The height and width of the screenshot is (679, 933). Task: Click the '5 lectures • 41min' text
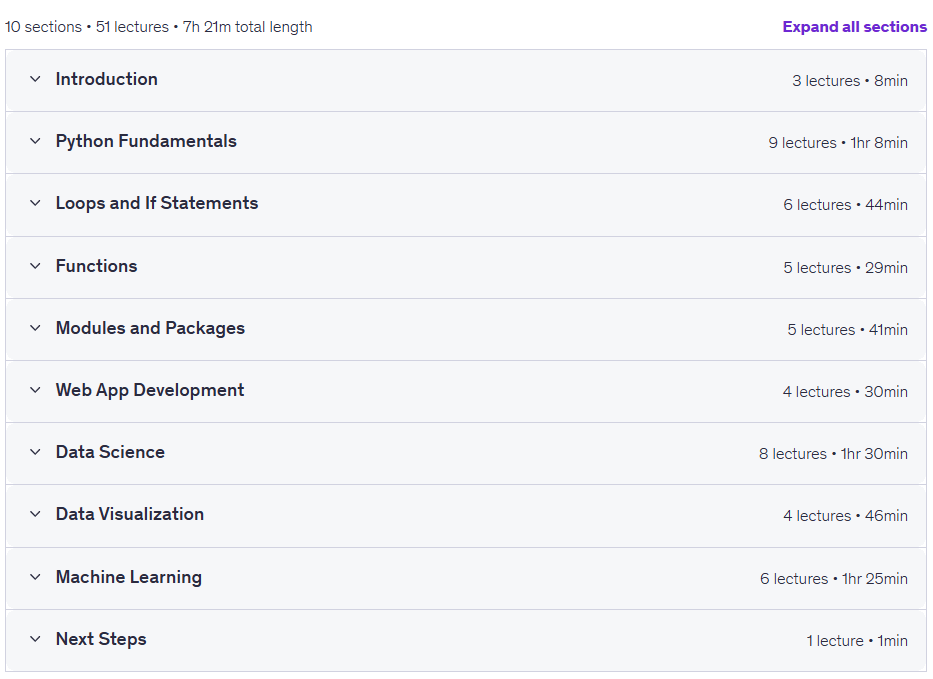(x=847, y=330)
